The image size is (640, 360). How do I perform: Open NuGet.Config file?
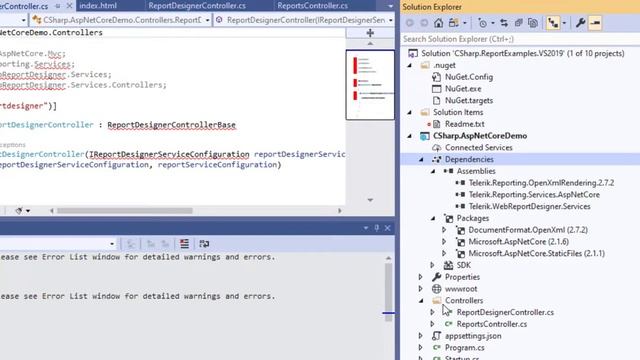click(x=469, y=77)
